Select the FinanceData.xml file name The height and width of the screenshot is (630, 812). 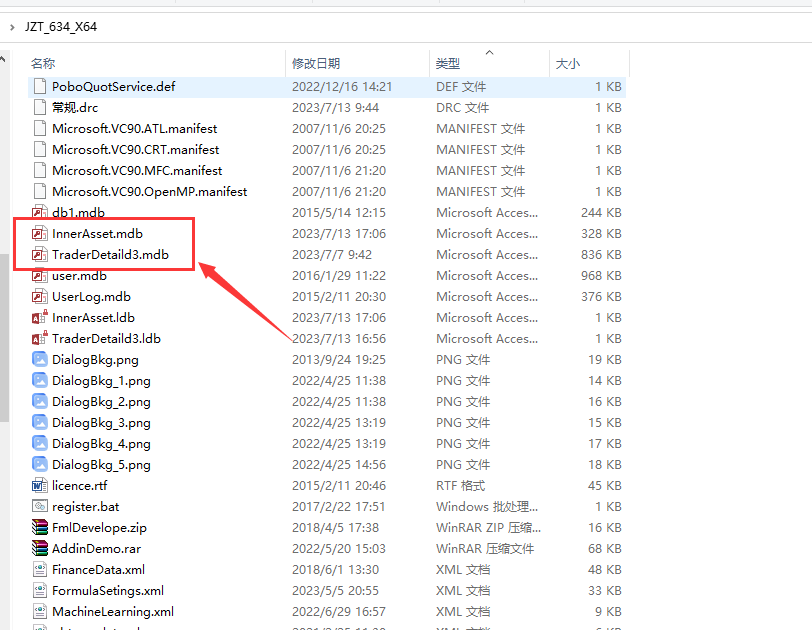tap(98, 569)
